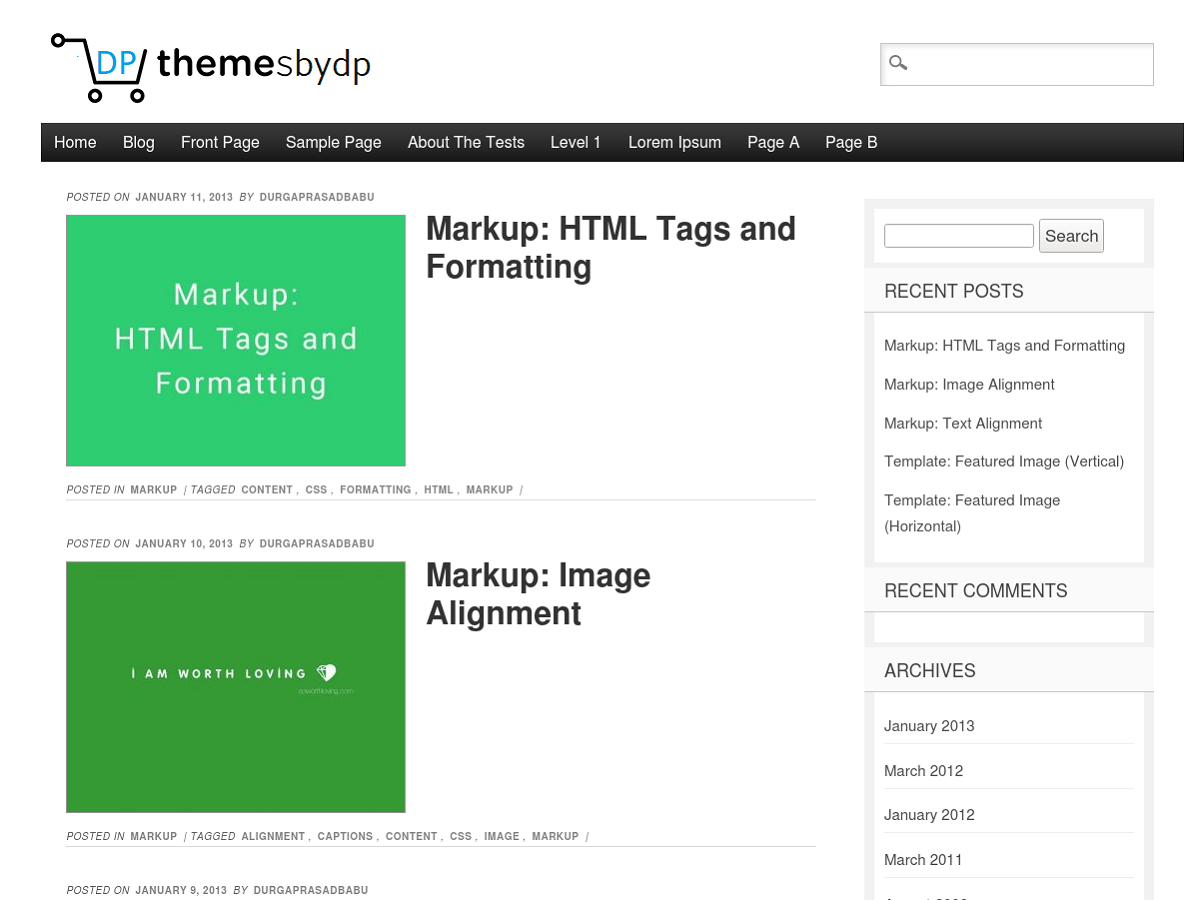Select About The Tests in navigation

(x=465, y=142)
